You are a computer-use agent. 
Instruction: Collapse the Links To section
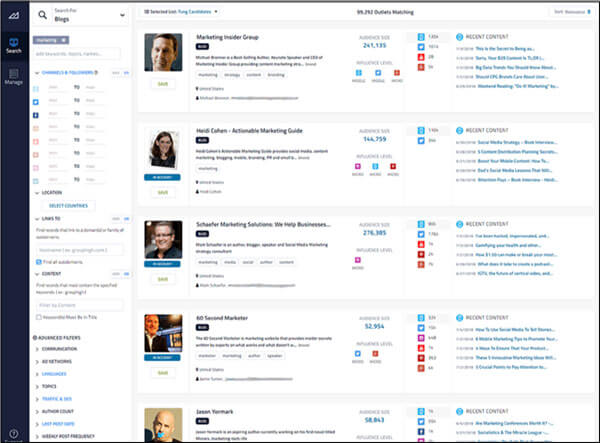pyautogui.click(x=37, y=219)
